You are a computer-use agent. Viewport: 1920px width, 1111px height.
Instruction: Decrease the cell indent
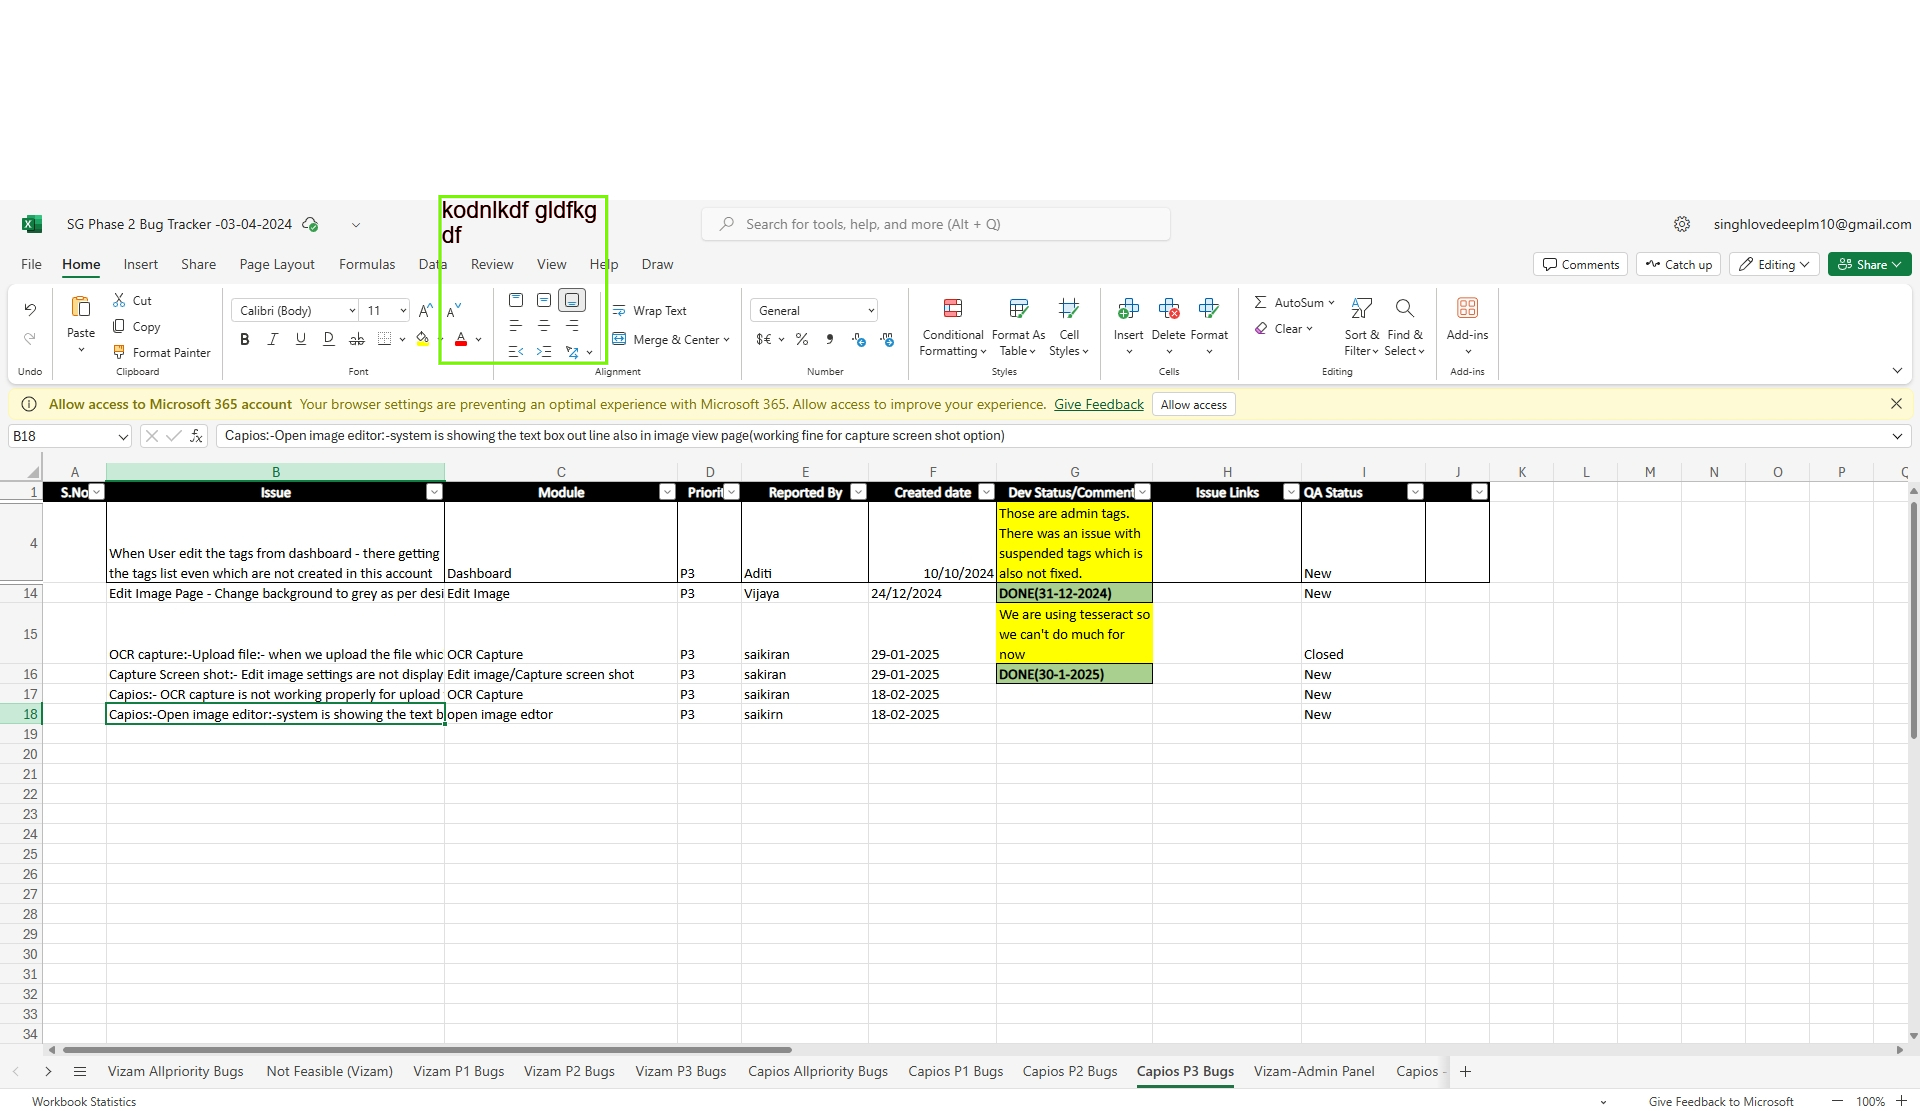click(516, 352)
